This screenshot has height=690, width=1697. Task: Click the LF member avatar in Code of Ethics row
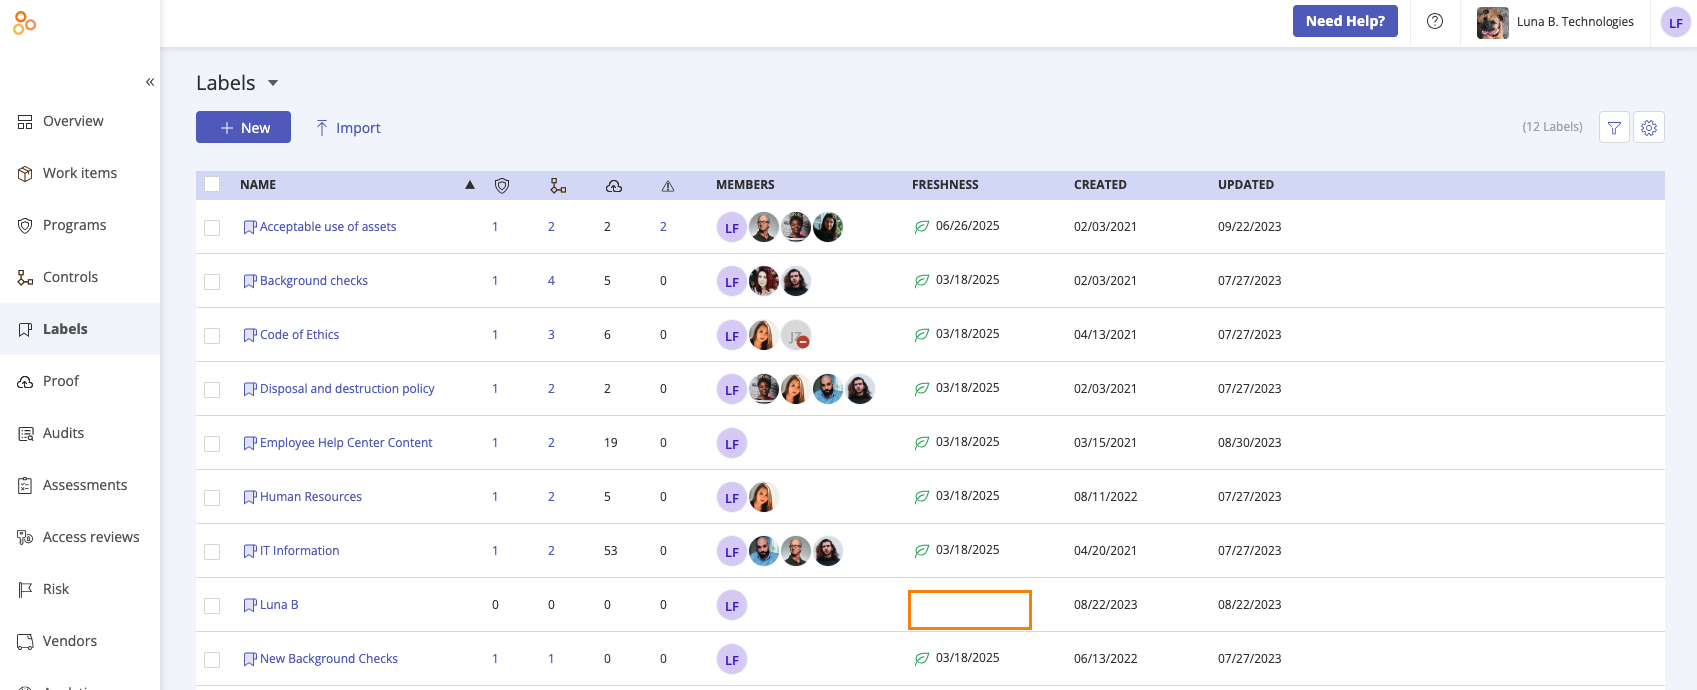tap(732, 336)
